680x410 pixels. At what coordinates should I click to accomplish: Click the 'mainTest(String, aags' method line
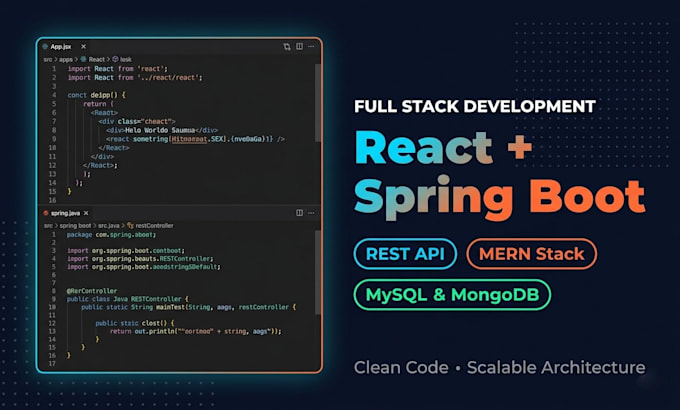tap(189, 307)
